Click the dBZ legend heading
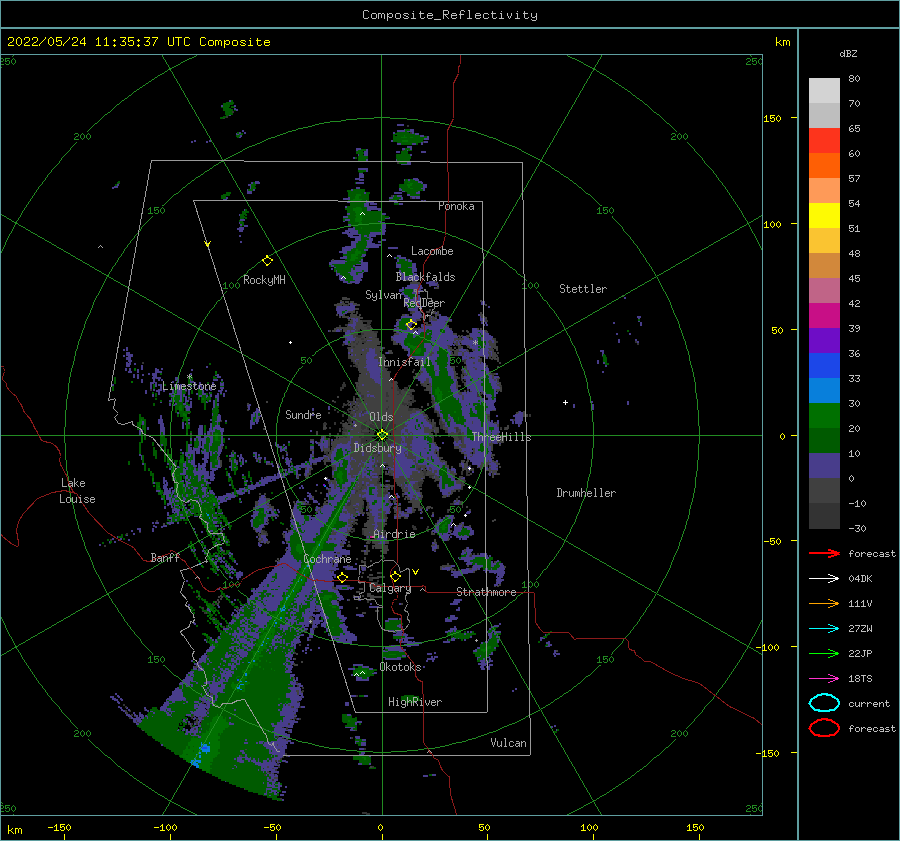Image resolution: width=900 pixels, height=841 pixels. click(x=848, y=53)
